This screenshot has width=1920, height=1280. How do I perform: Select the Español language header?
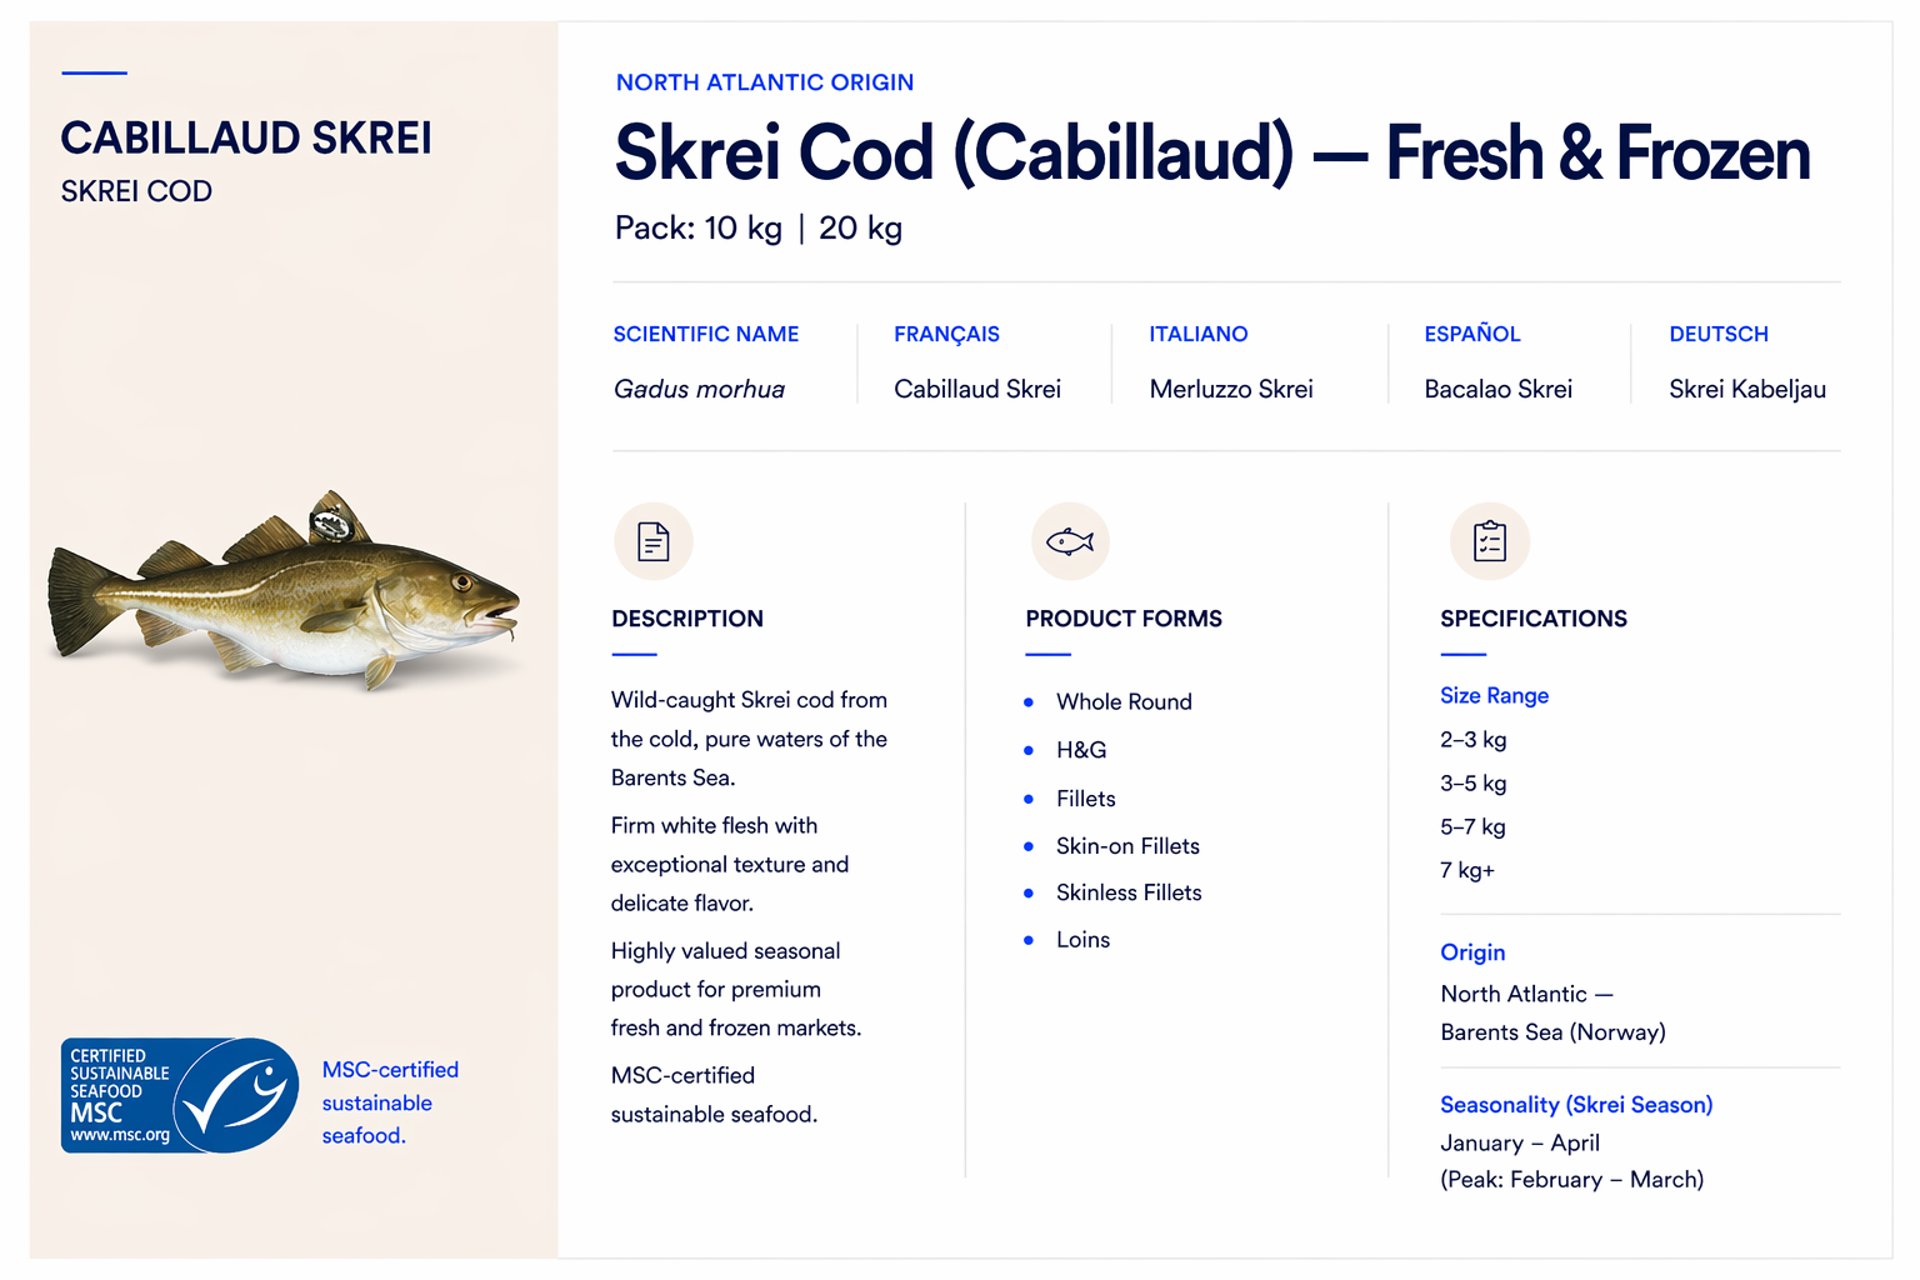pos(1472,334)
